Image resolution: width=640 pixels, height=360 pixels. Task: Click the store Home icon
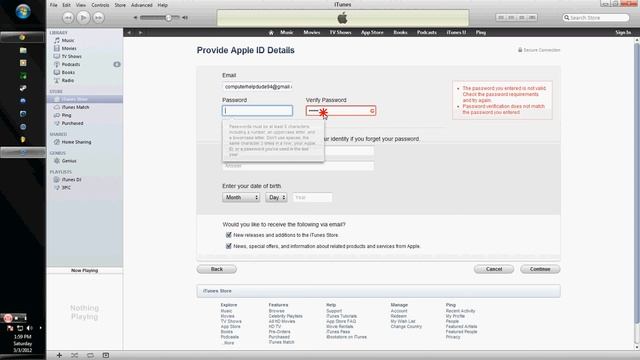271,32
